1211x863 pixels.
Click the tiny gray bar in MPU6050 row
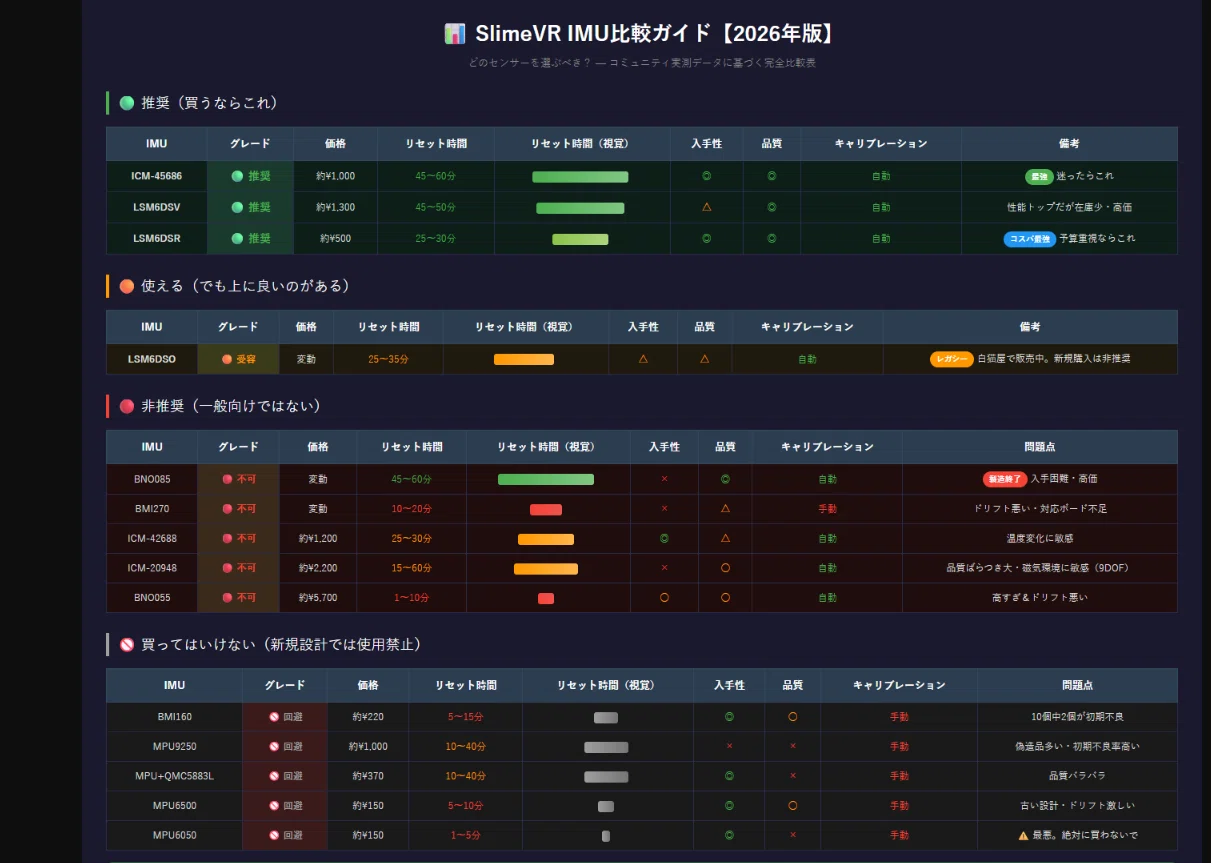pyautogui.click(x=606, y=836)
